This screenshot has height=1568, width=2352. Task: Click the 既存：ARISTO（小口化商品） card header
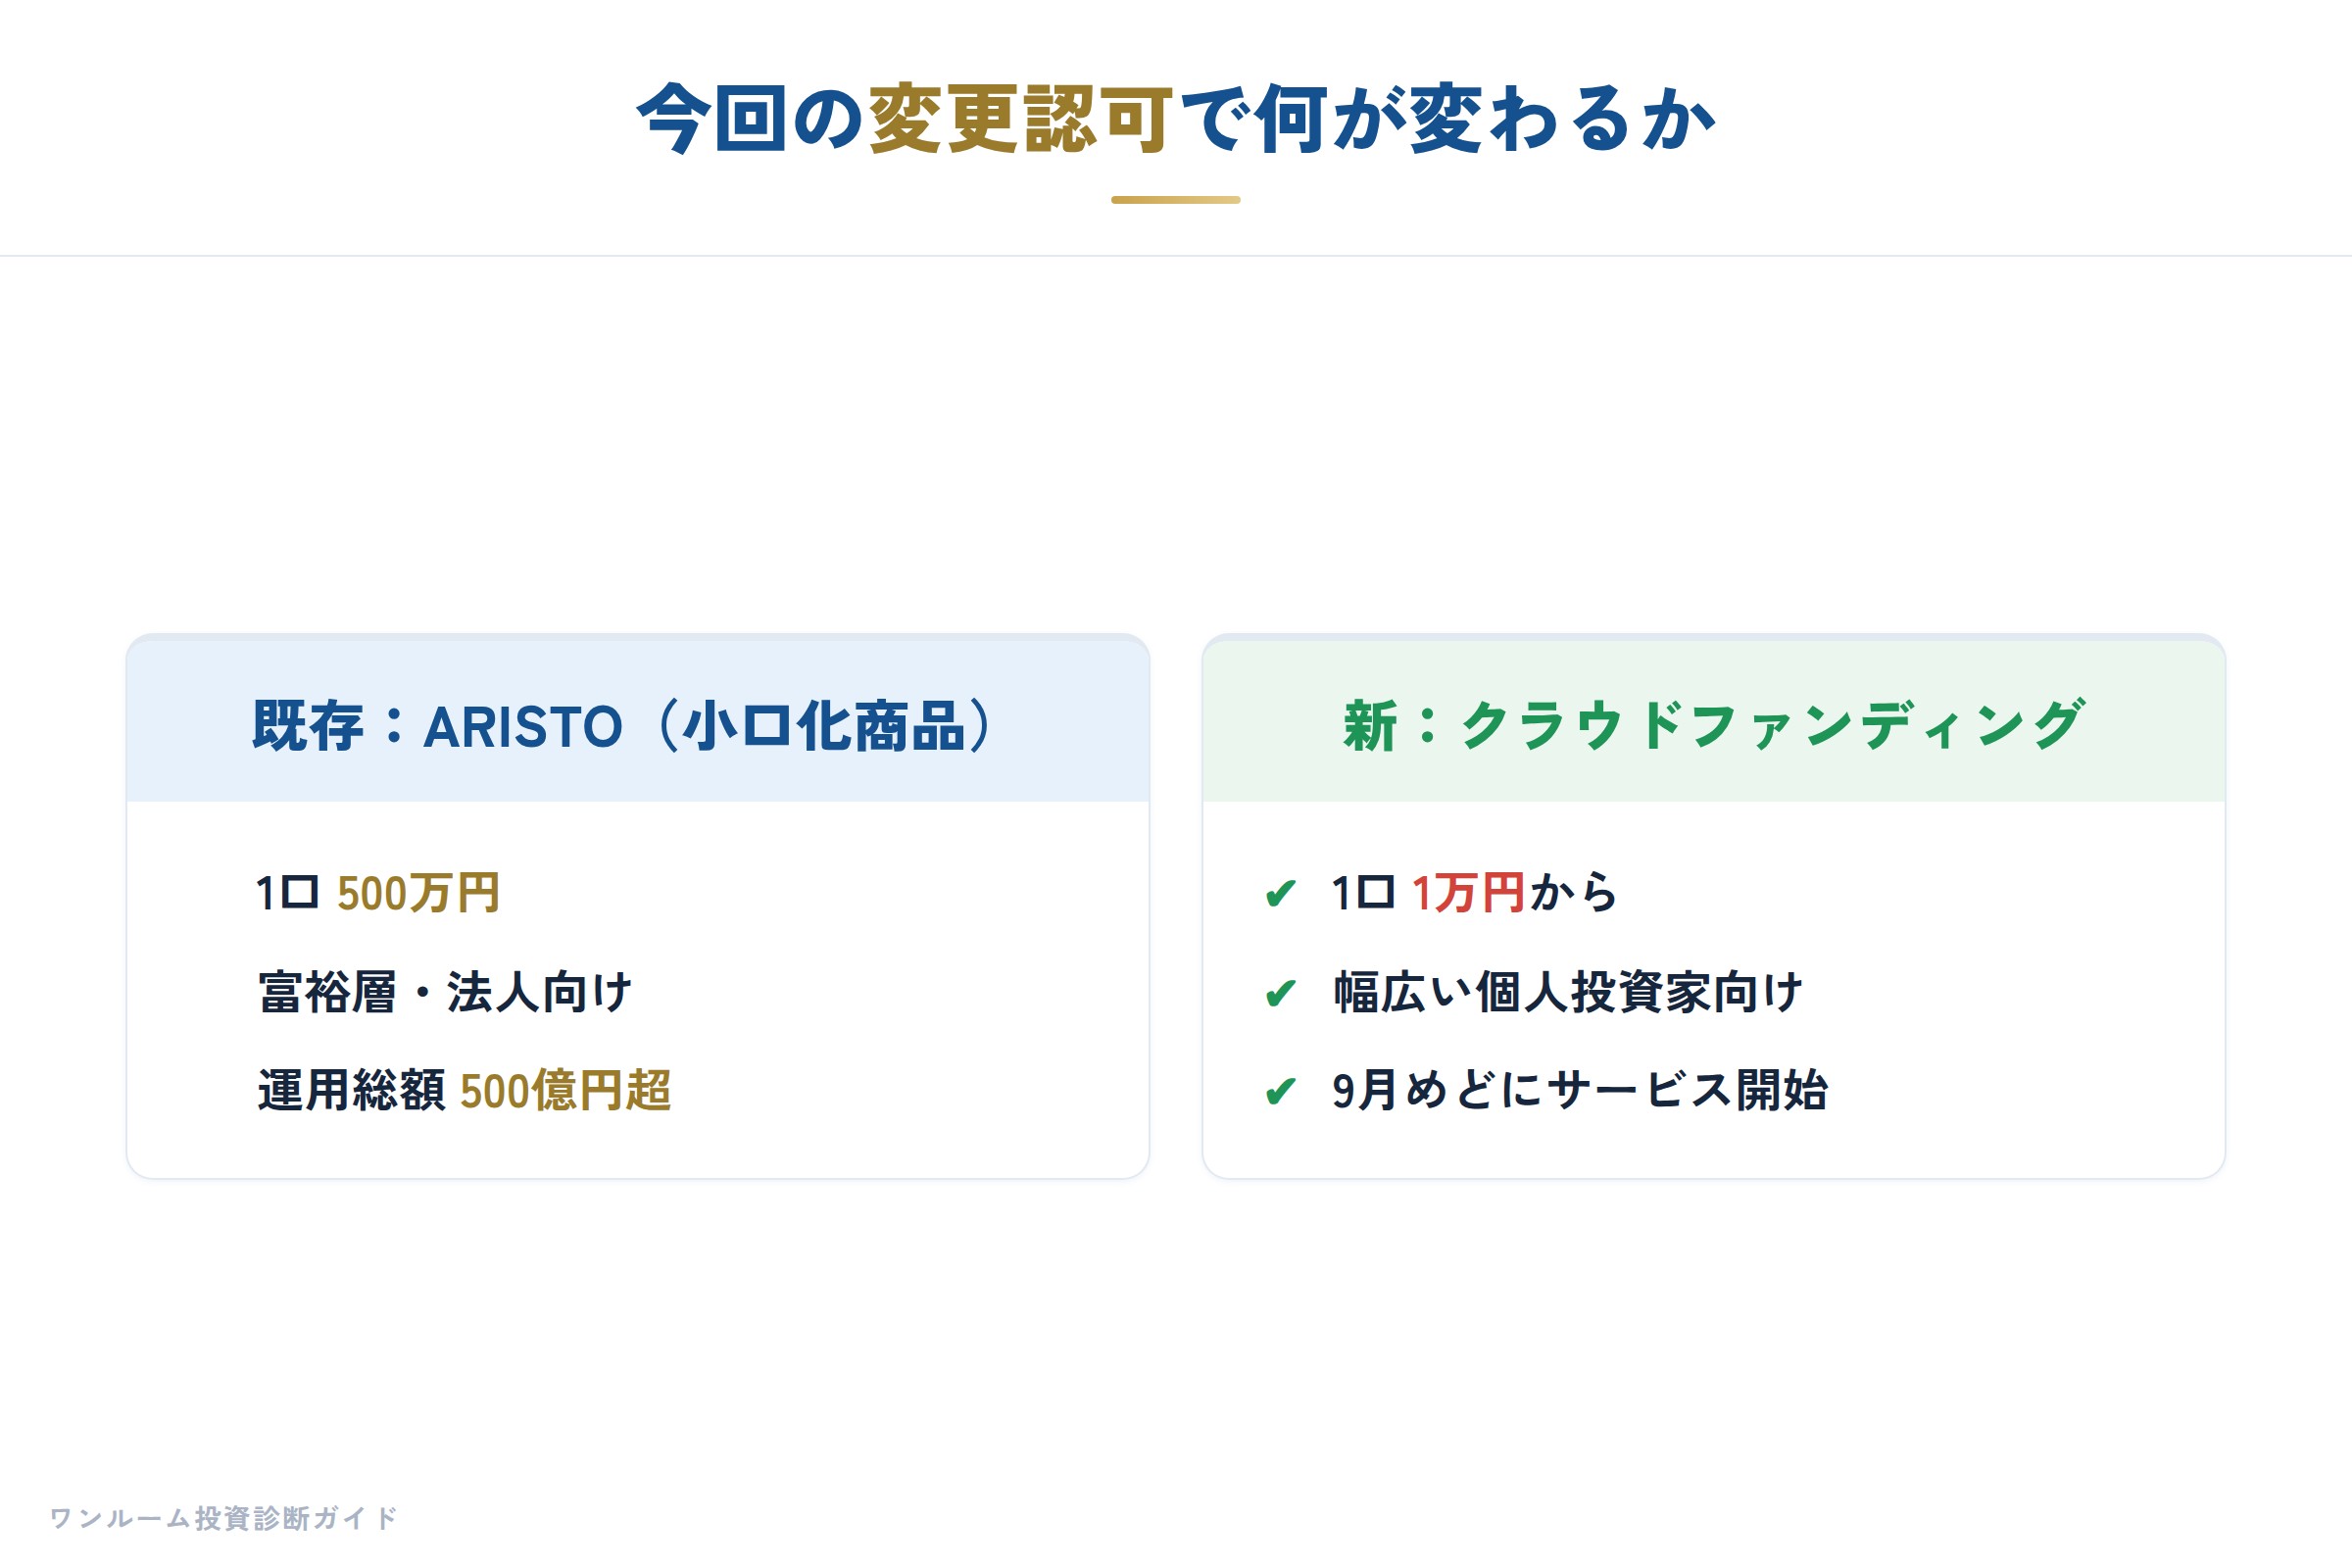[x=637, y=721]
